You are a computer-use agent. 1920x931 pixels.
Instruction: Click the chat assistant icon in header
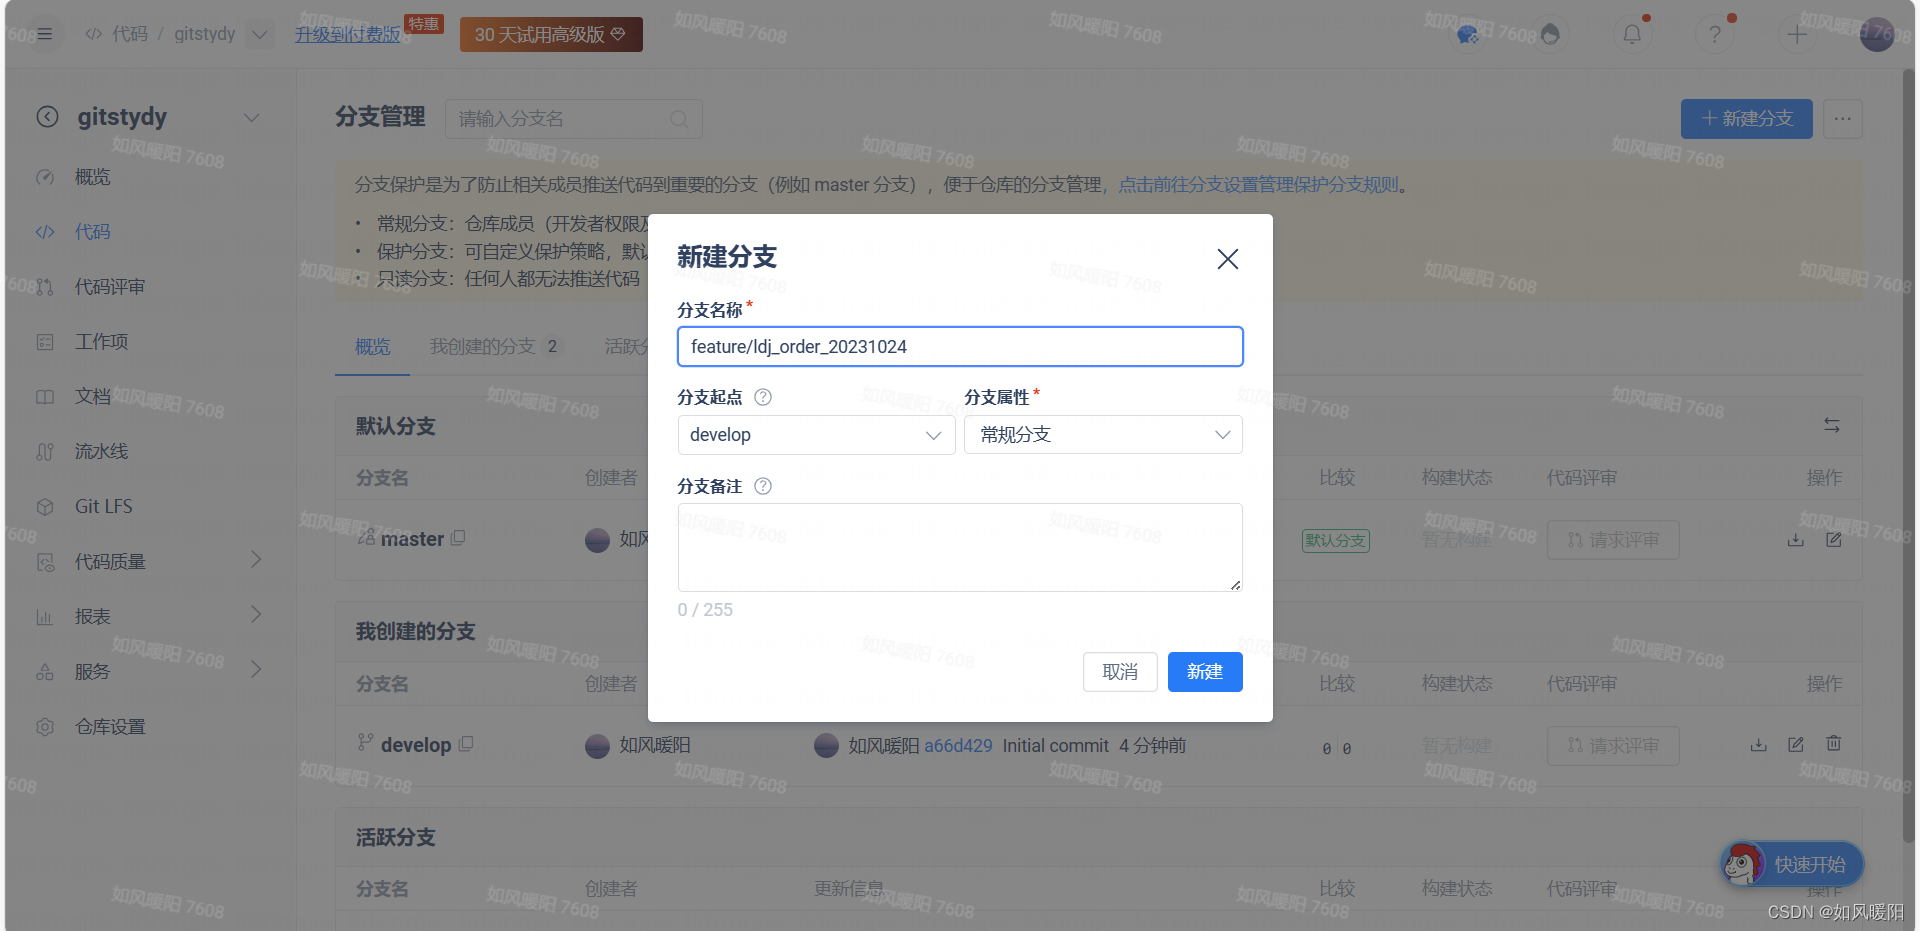click(1468, 35)
